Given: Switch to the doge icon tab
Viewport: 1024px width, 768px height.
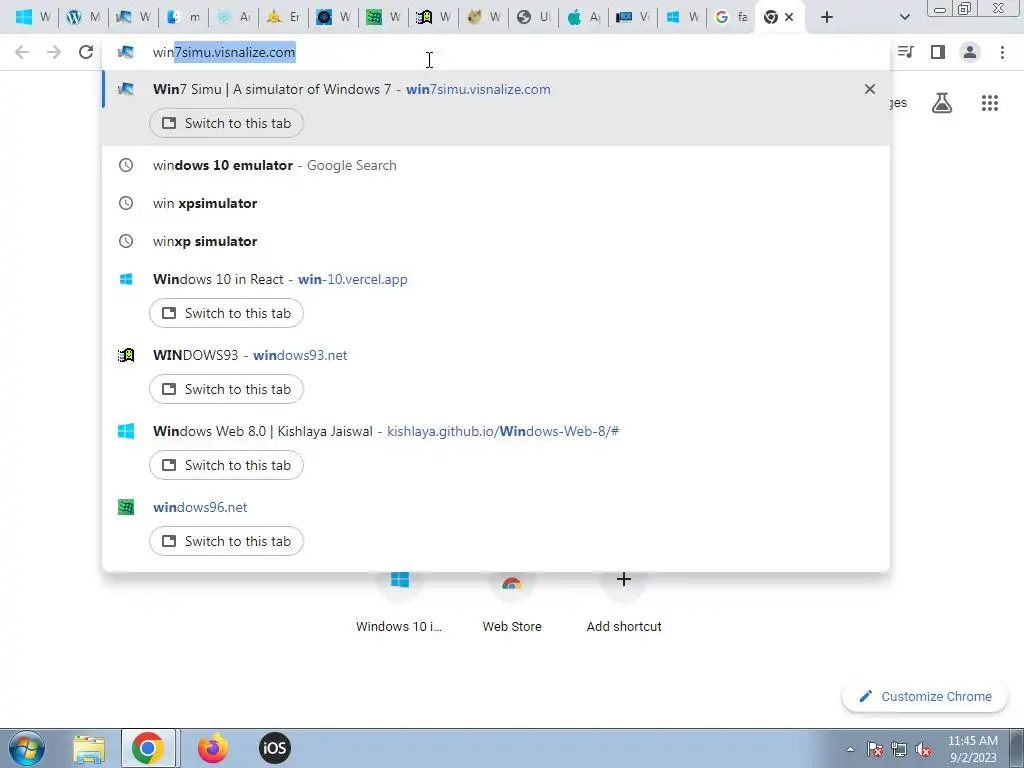Looking at the screenshot, I should click(483, 18).
